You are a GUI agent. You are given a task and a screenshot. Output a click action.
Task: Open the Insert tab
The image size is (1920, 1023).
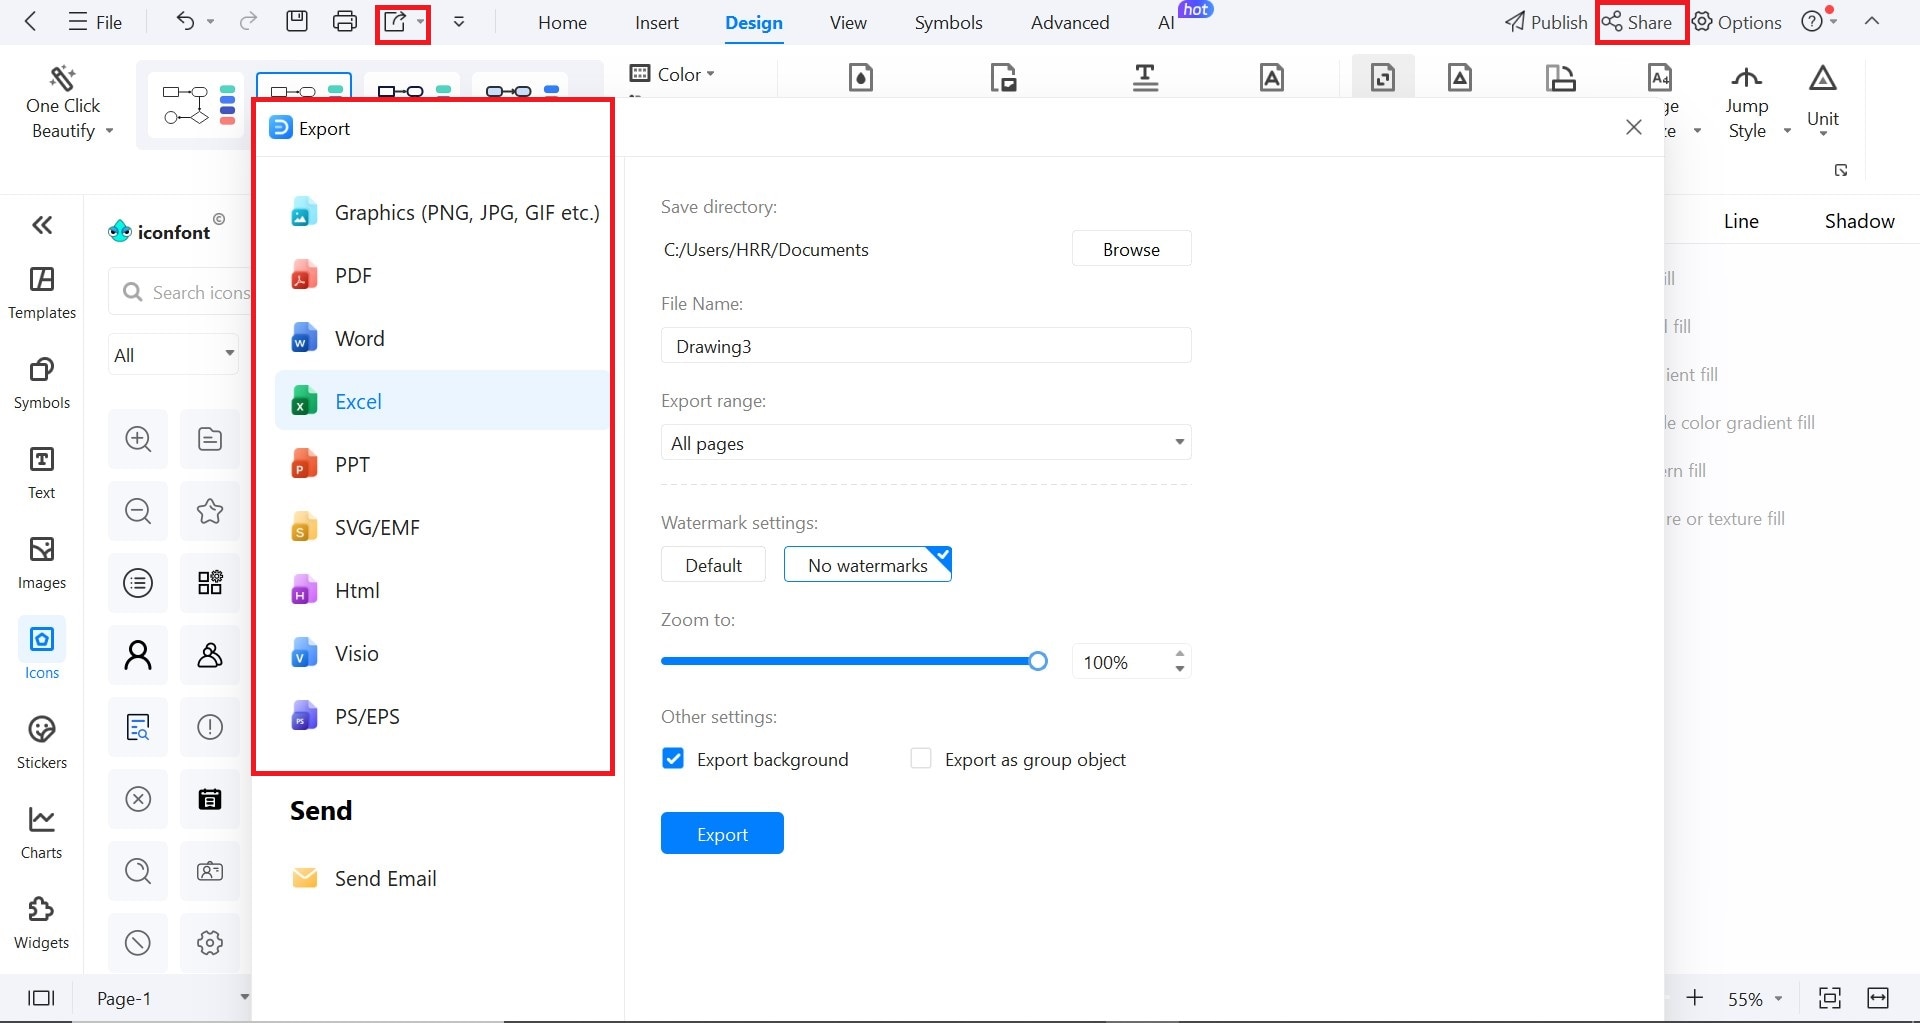657,22
